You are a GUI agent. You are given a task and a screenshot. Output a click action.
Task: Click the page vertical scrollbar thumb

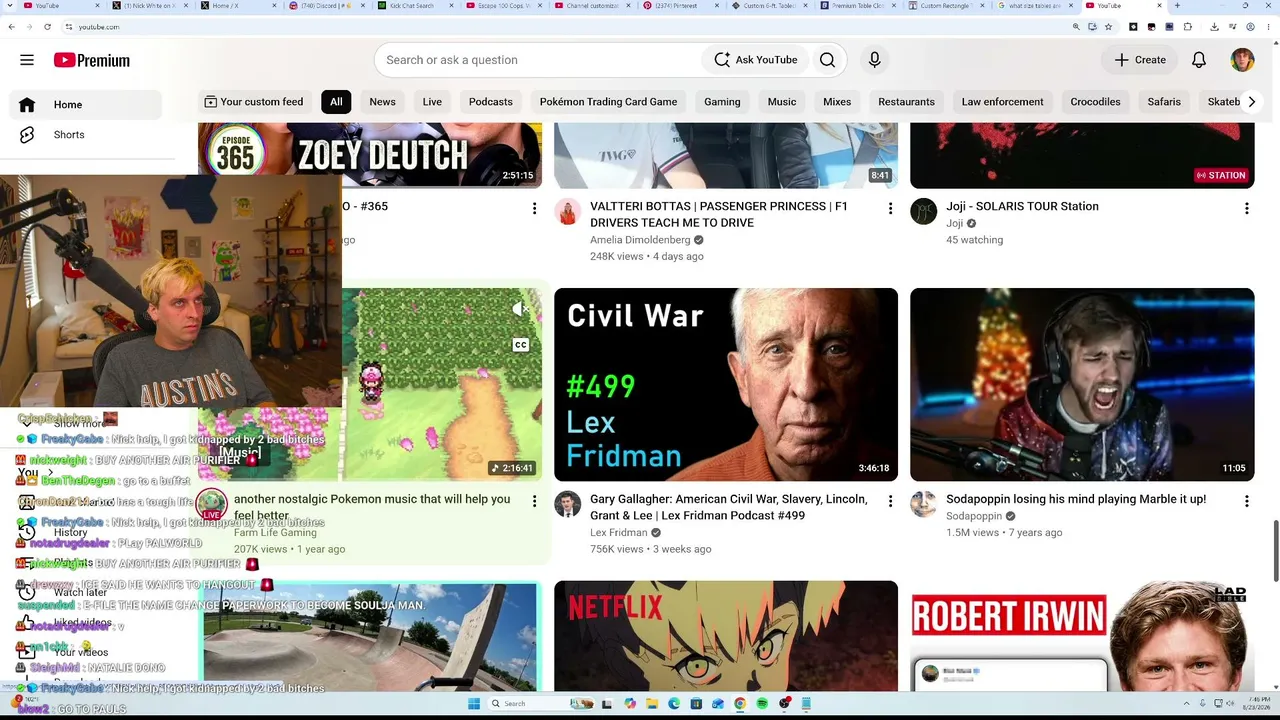(1275, 551)
